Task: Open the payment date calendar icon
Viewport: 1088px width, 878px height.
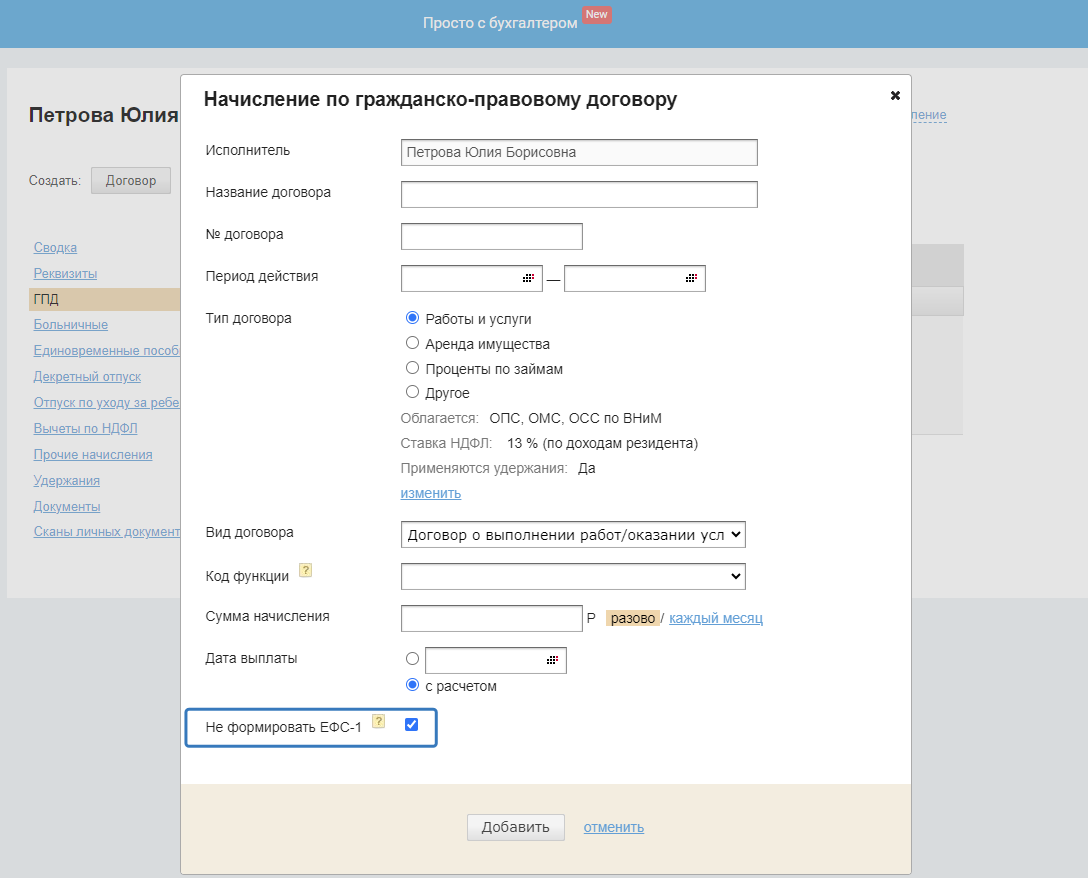Action: pos(552,660)
